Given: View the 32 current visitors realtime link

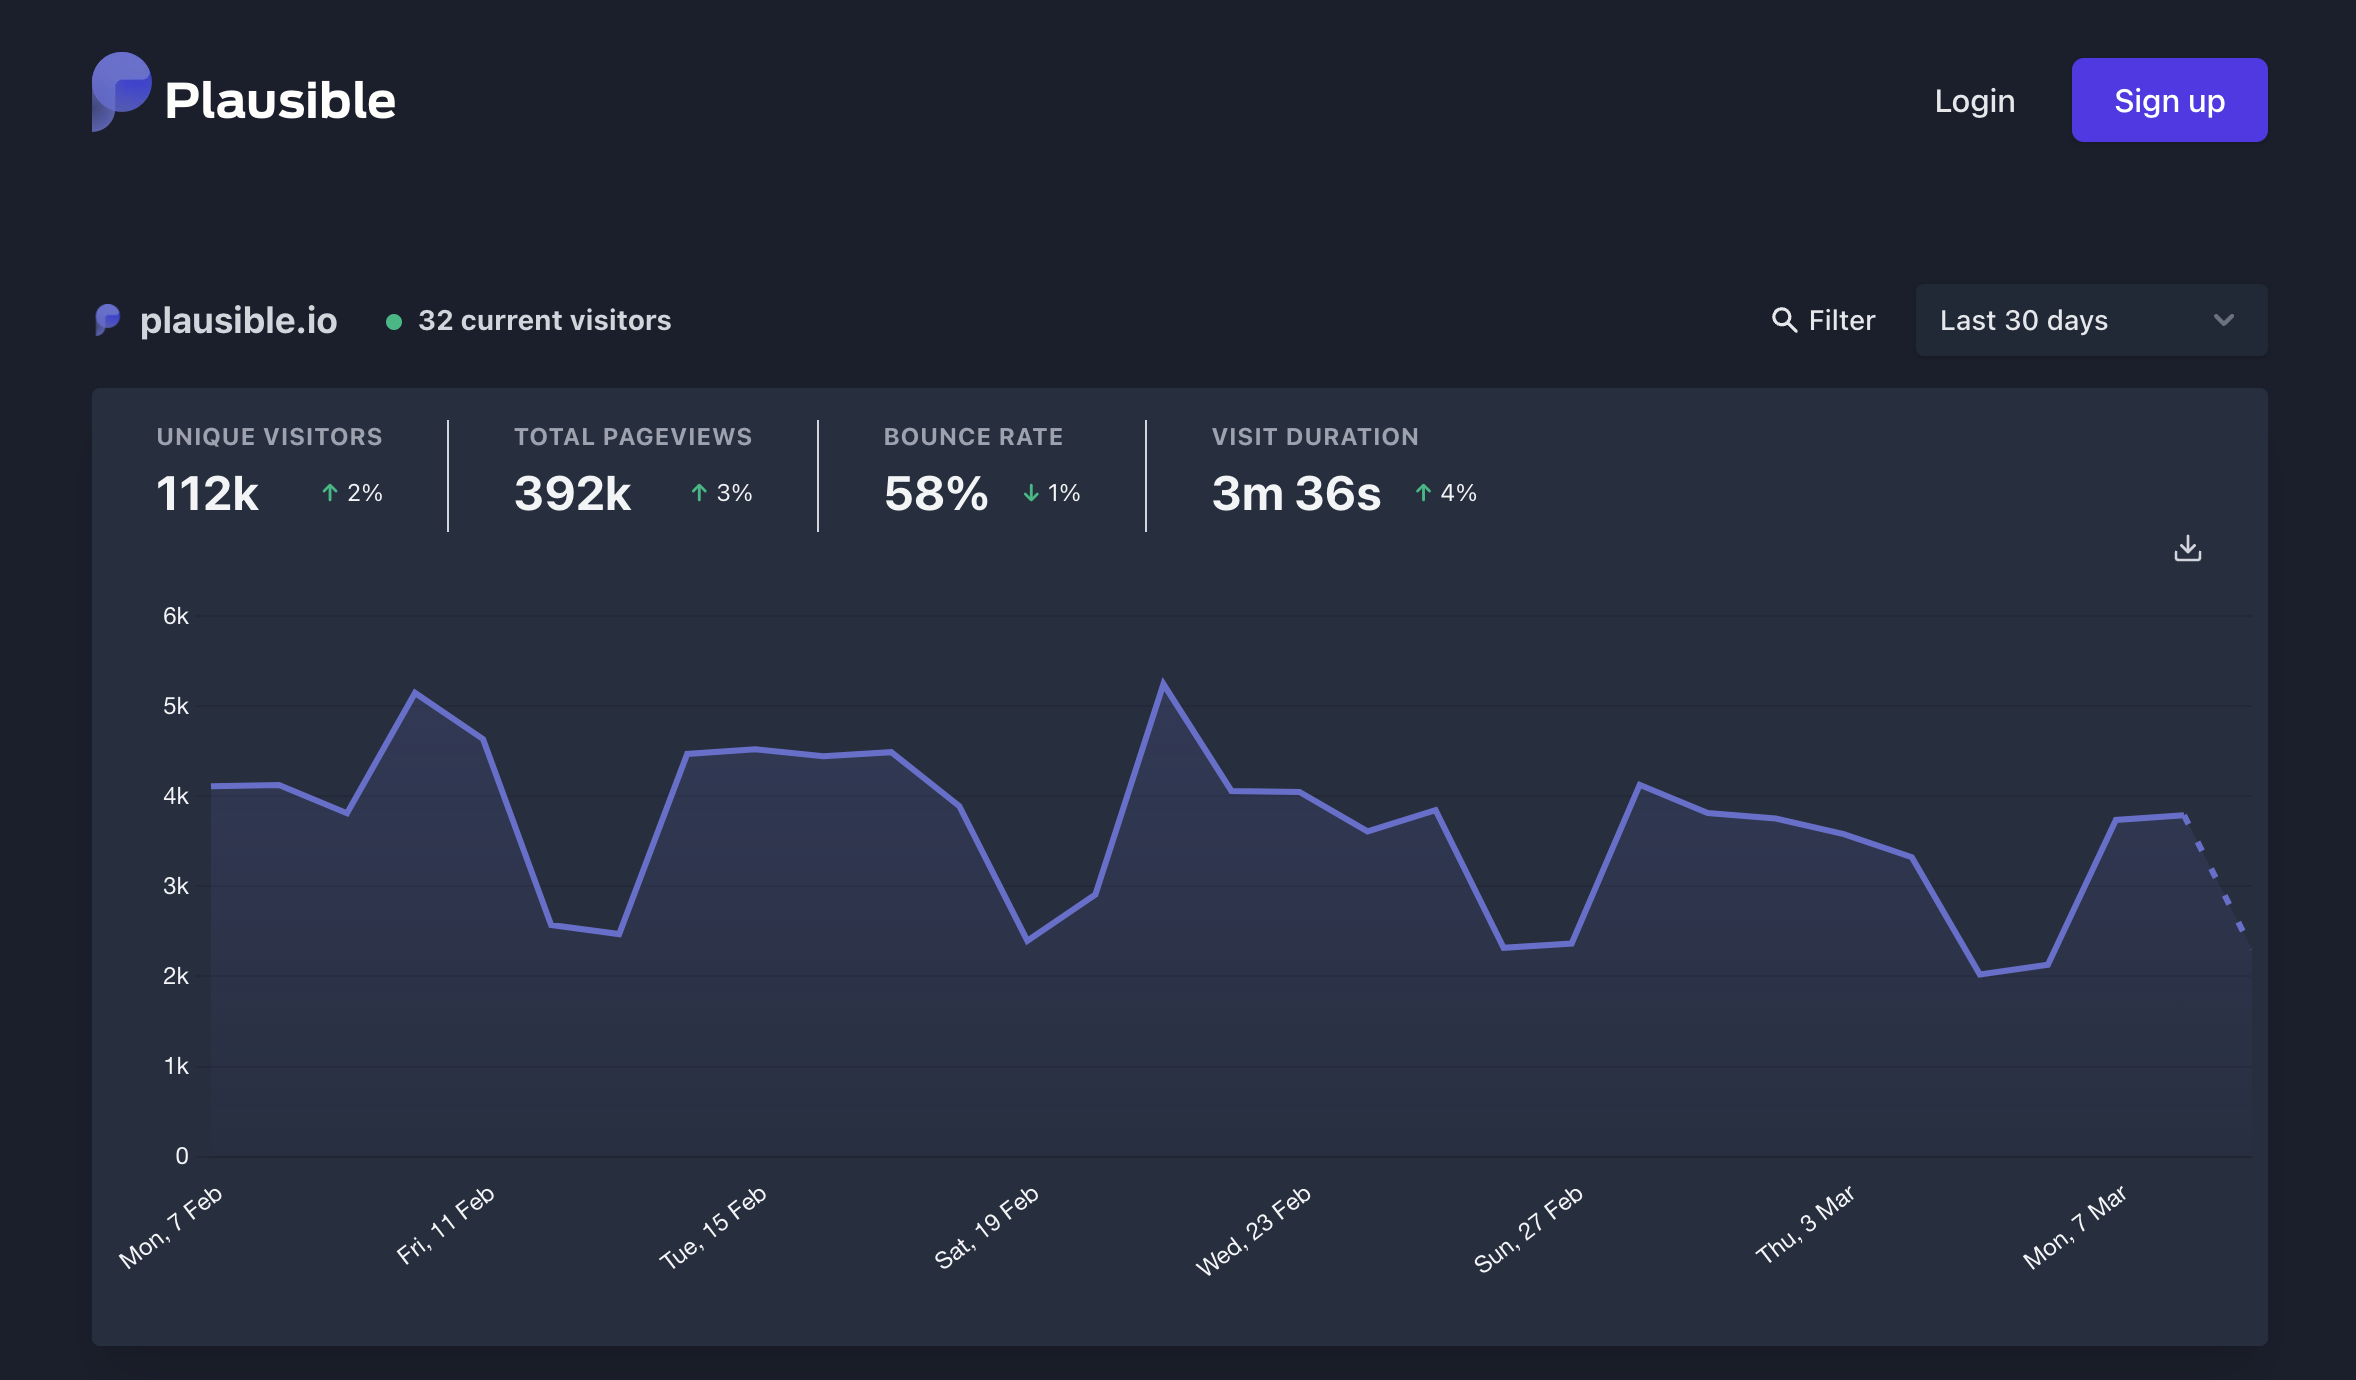Looking at the screenshot, I should (544, 320).
